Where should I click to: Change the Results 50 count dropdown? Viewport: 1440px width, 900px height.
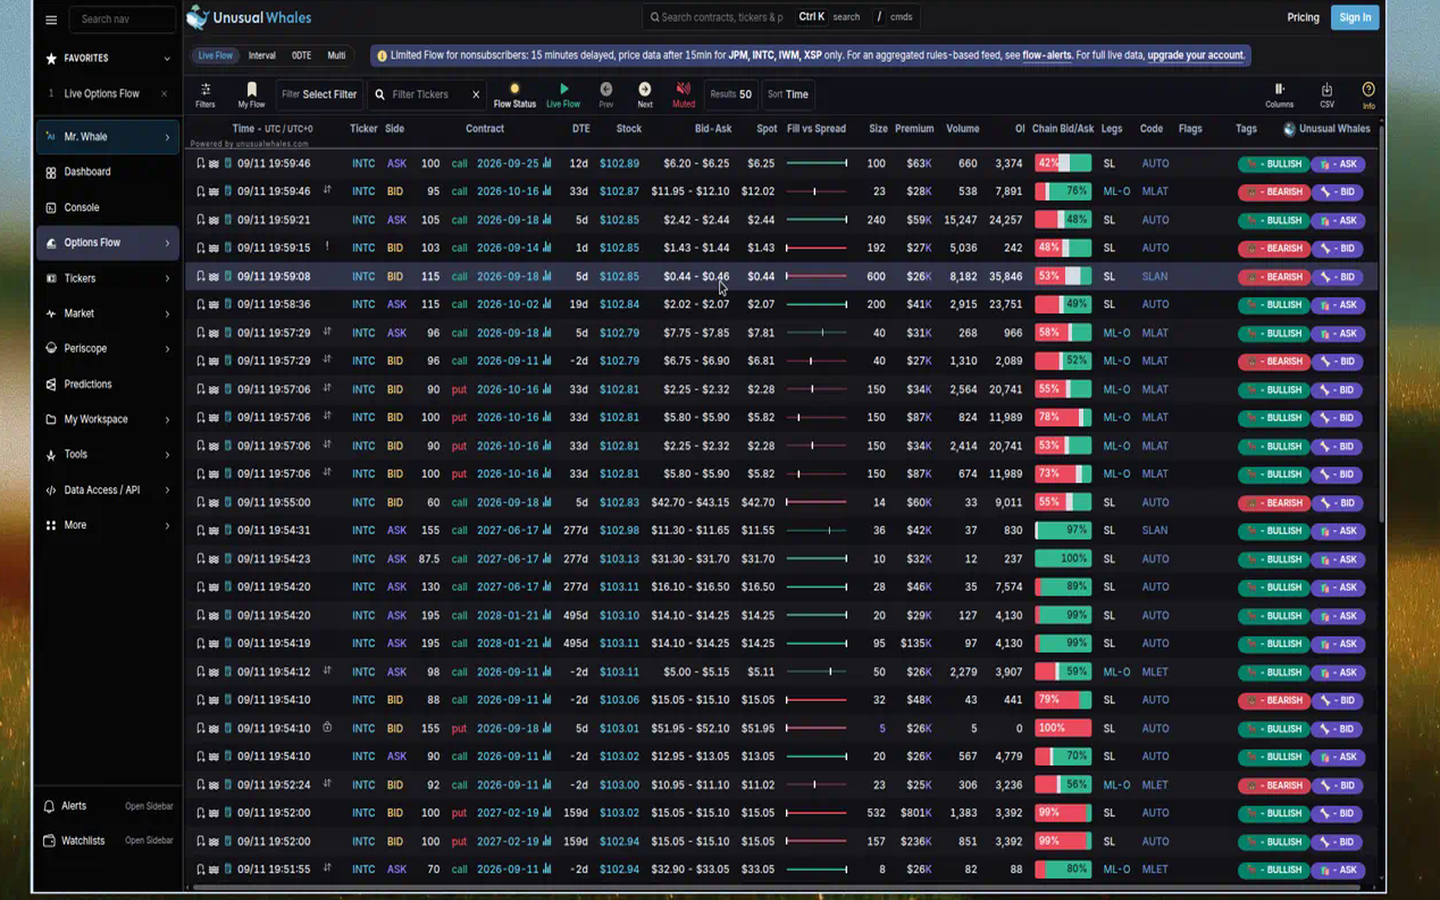tap(731, 95)
